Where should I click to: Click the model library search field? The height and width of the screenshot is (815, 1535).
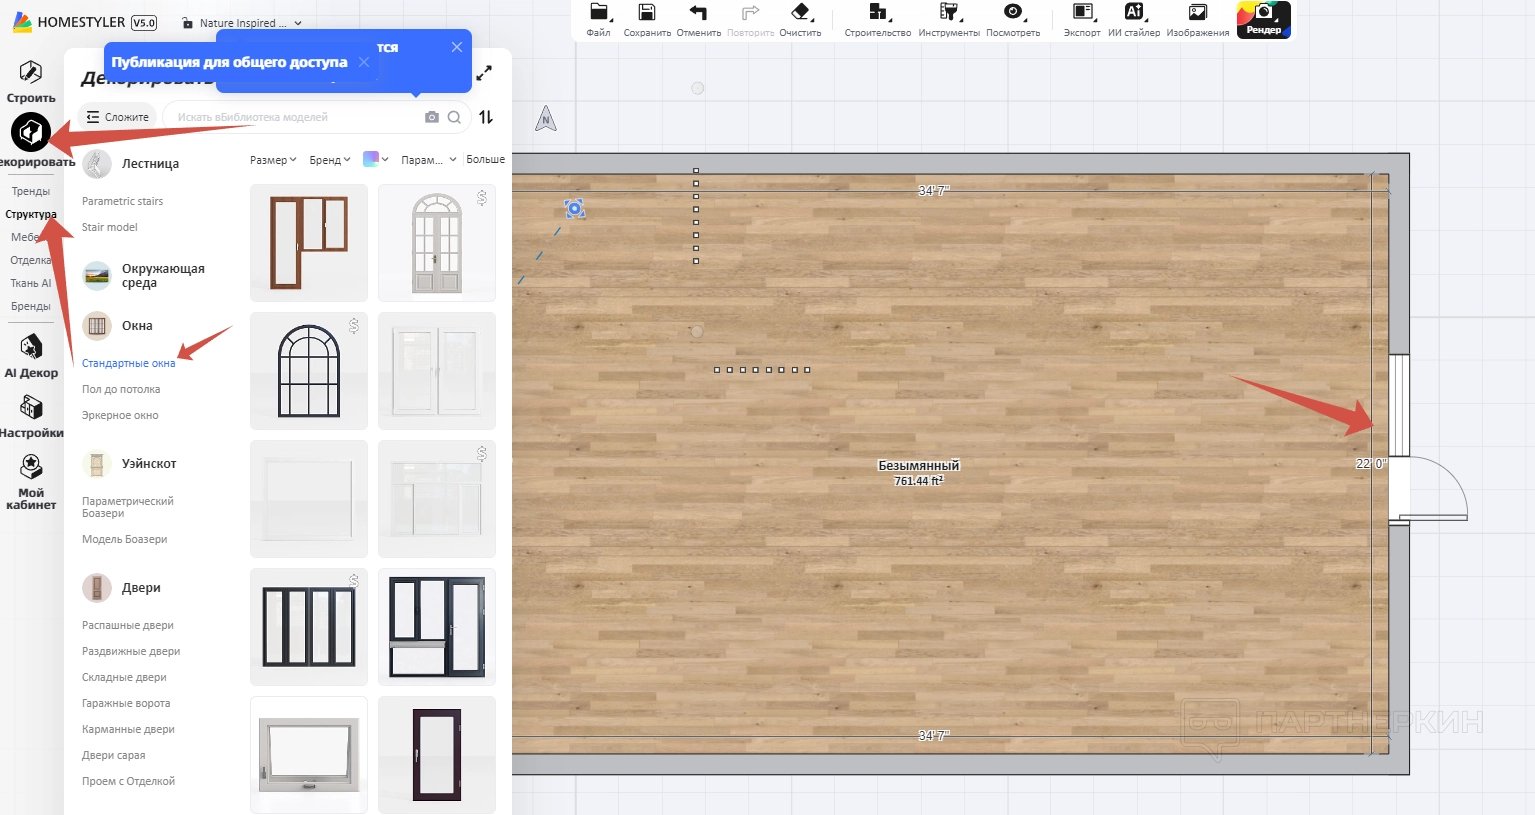[295, 117]
